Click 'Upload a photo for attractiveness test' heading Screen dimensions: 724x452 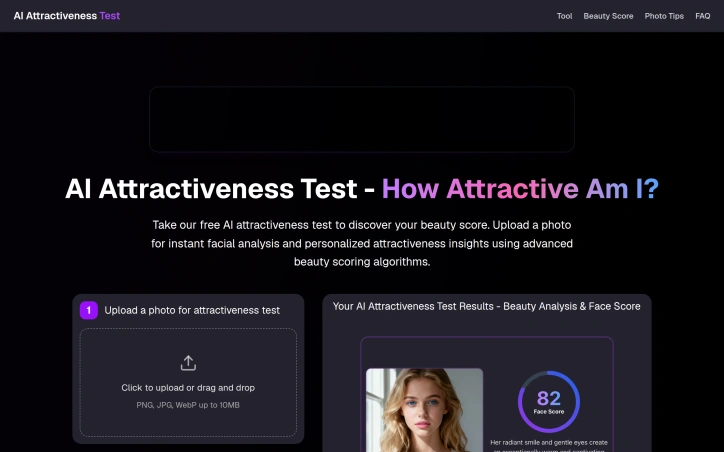point(192,310)
